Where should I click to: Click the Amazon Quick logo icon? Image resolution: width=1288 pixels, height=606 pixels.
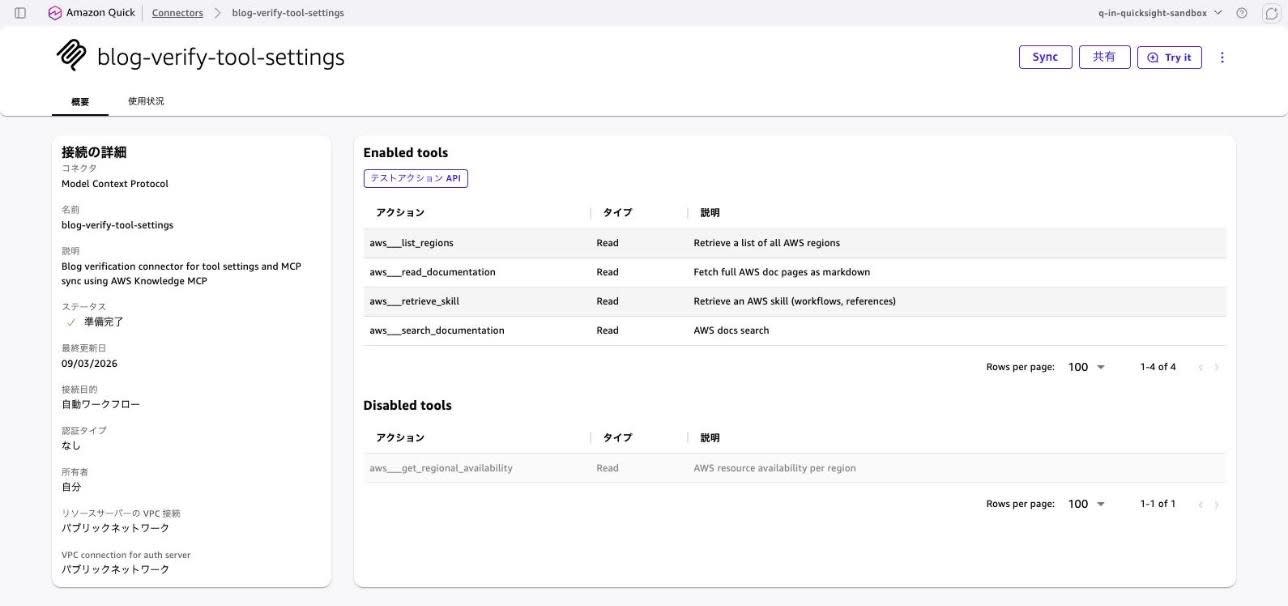[x=54, y=13]
